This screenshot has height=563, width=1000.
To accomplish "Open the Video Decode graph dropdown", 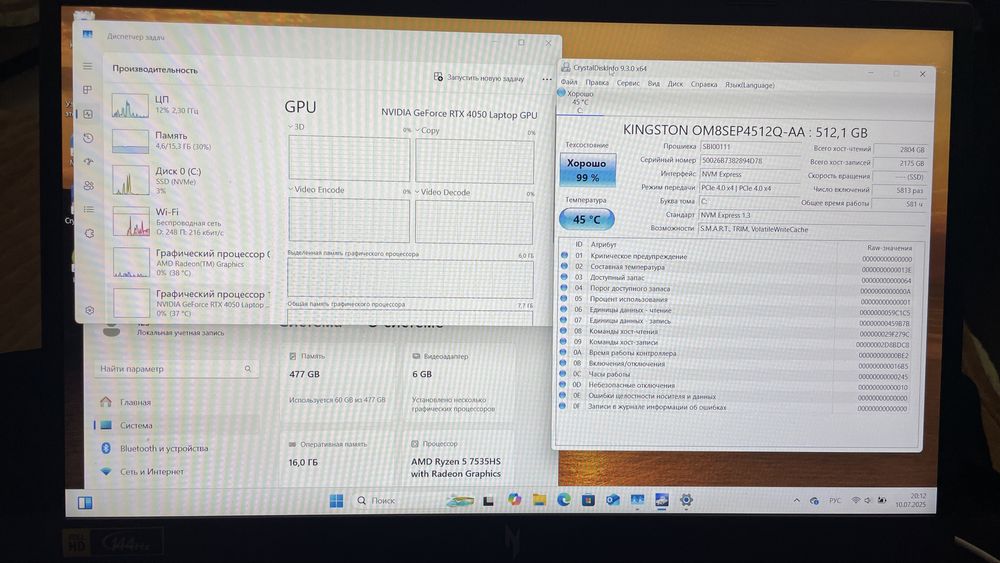I will 443,192.
